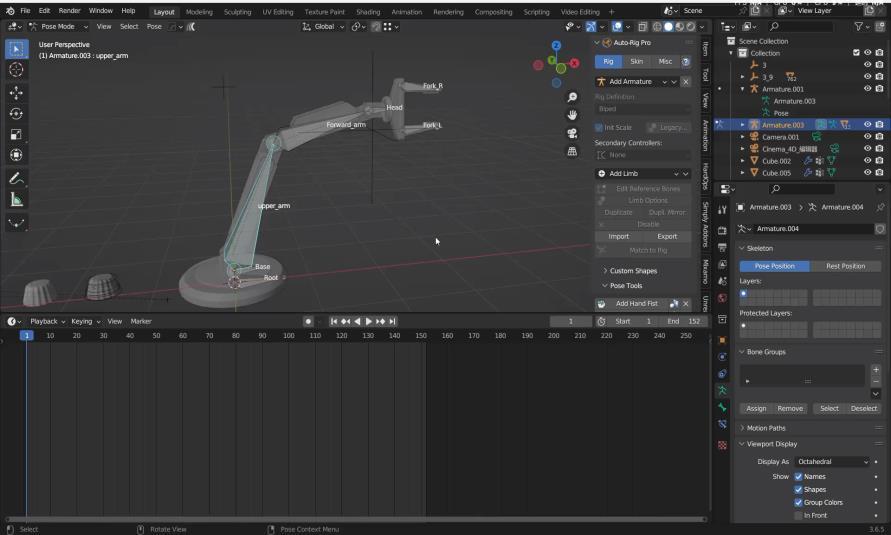Uncheck the Names checkbox under Show
Screen dimensions: 891x535
pos(798,476)
